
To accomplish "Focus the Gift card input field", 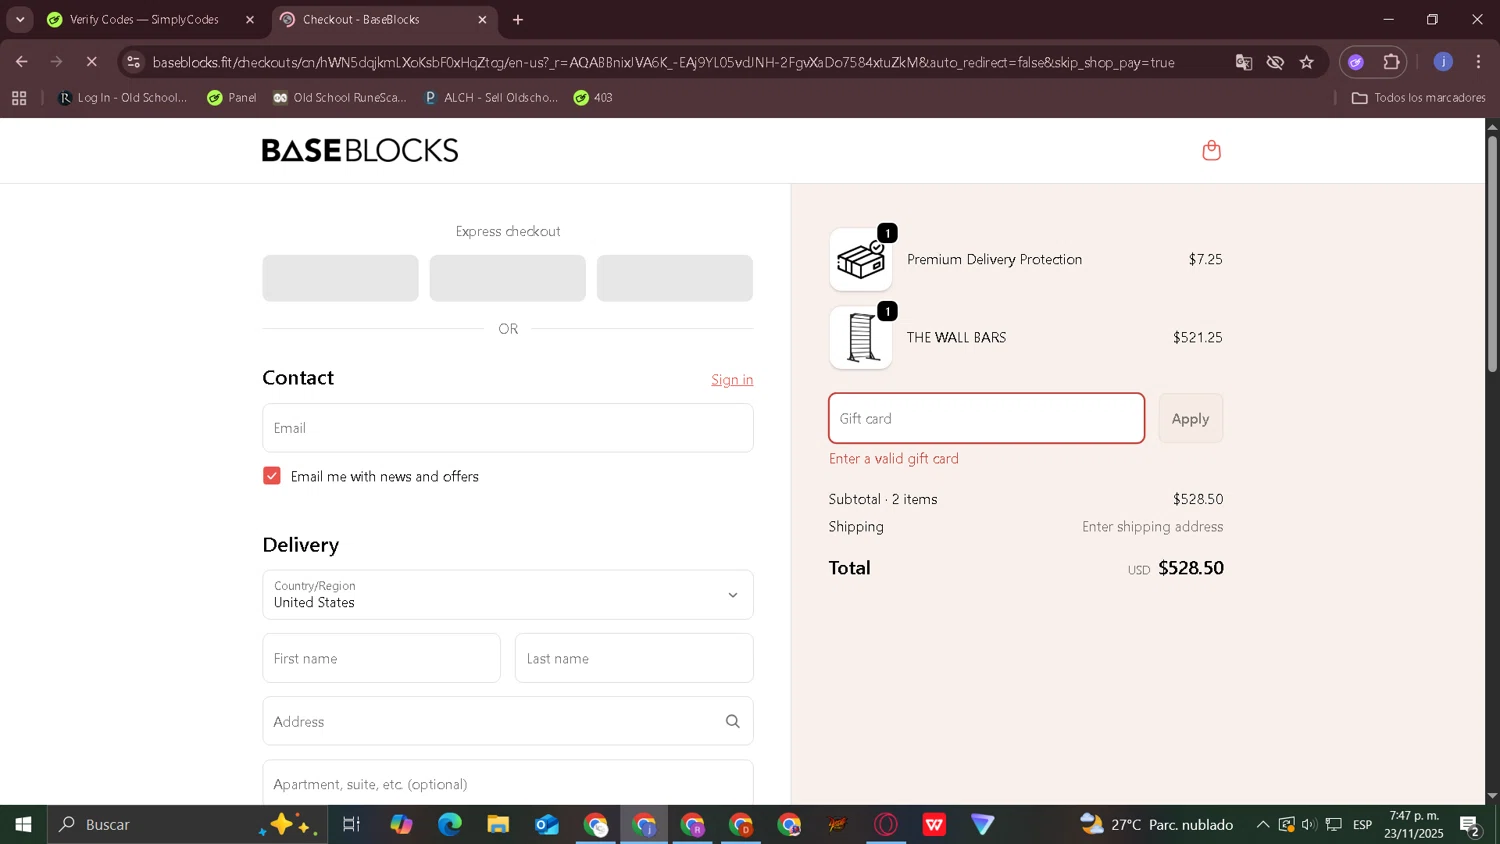I will tap(986, 419).
